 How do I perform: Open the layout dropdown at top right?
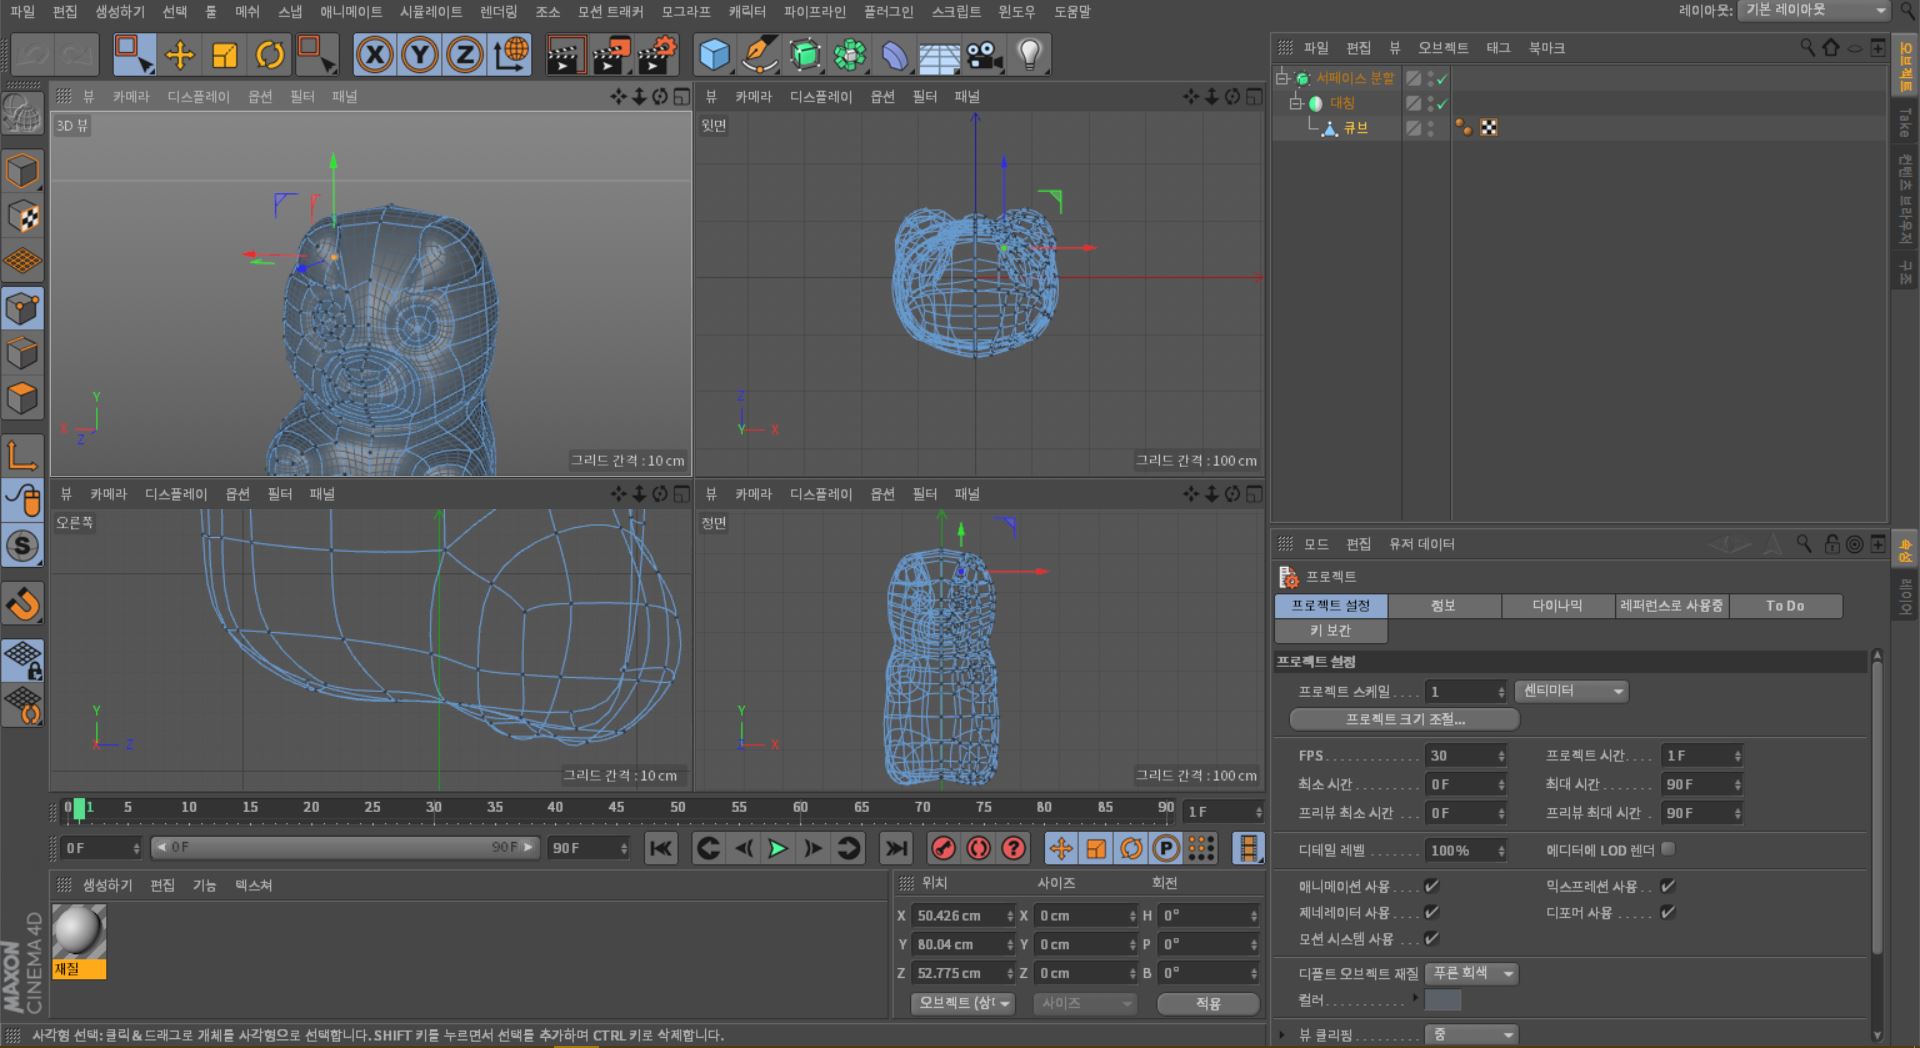click(x=1815, y=10)
